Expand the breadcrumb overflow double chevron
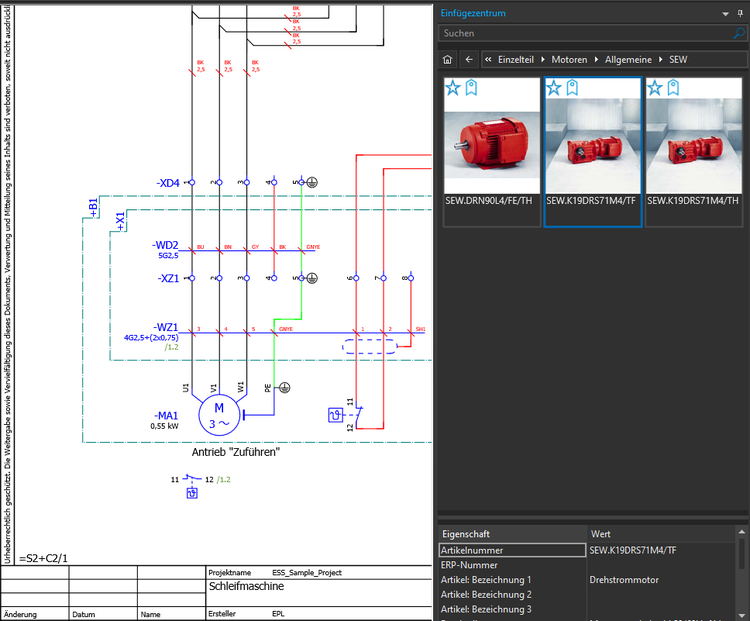 point(488,60)
